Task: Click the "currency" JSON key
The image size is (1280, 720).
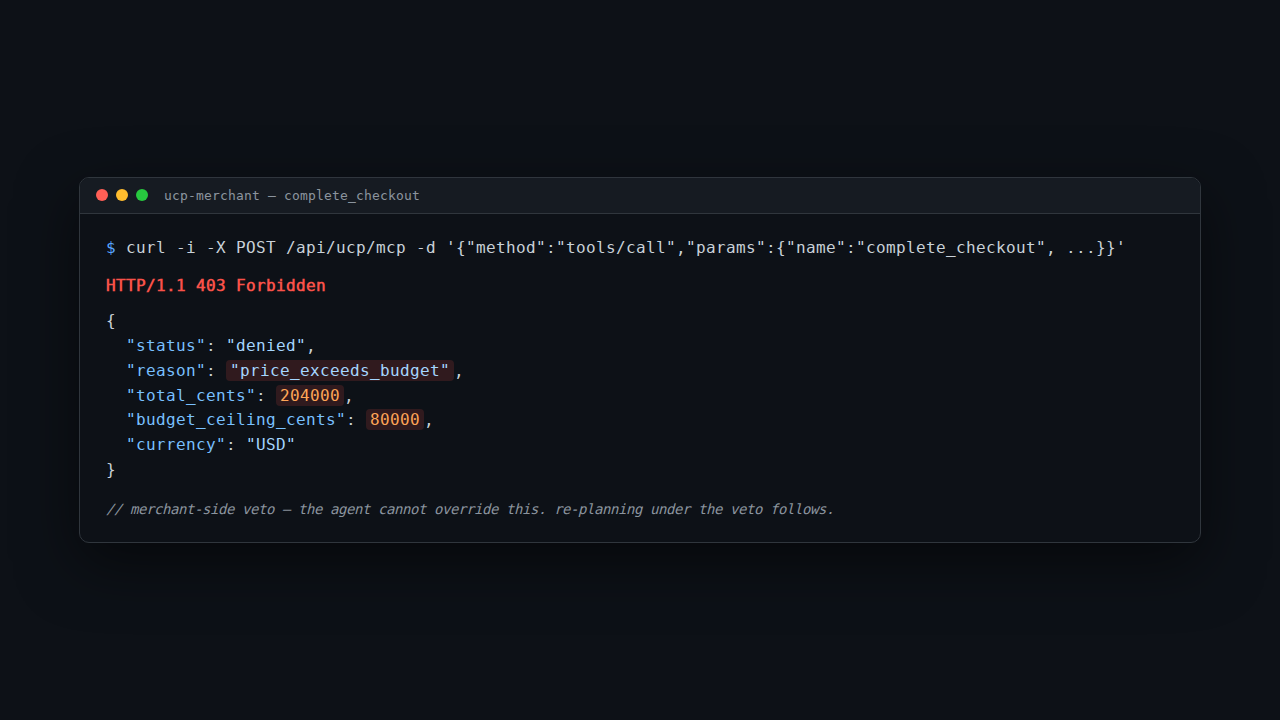Action: [x=176, y=445]
